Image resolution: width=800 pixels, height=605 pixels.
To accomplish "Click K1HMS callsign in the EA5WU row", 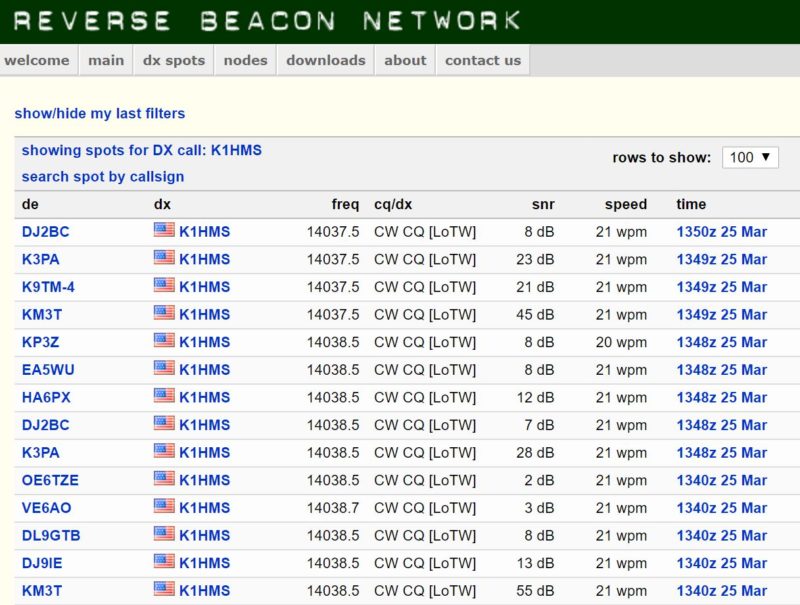I will pos(205,370).
